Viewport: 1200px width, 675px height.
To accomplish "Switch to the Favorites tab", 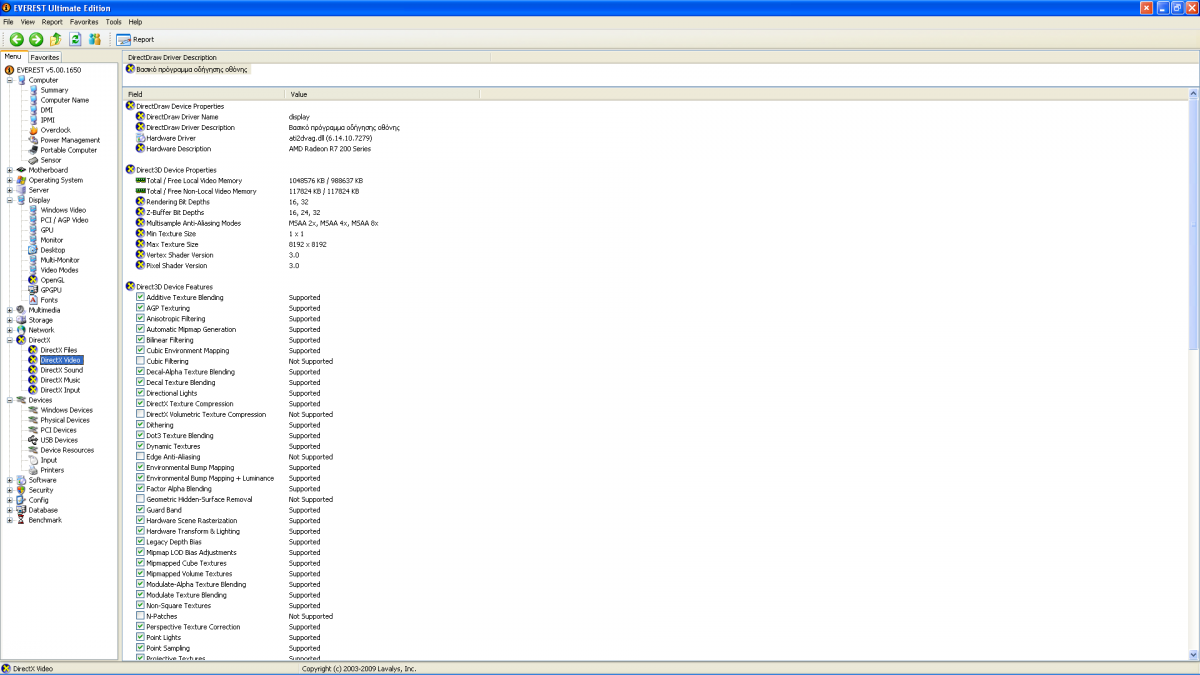I will click(x=45, y=57).
